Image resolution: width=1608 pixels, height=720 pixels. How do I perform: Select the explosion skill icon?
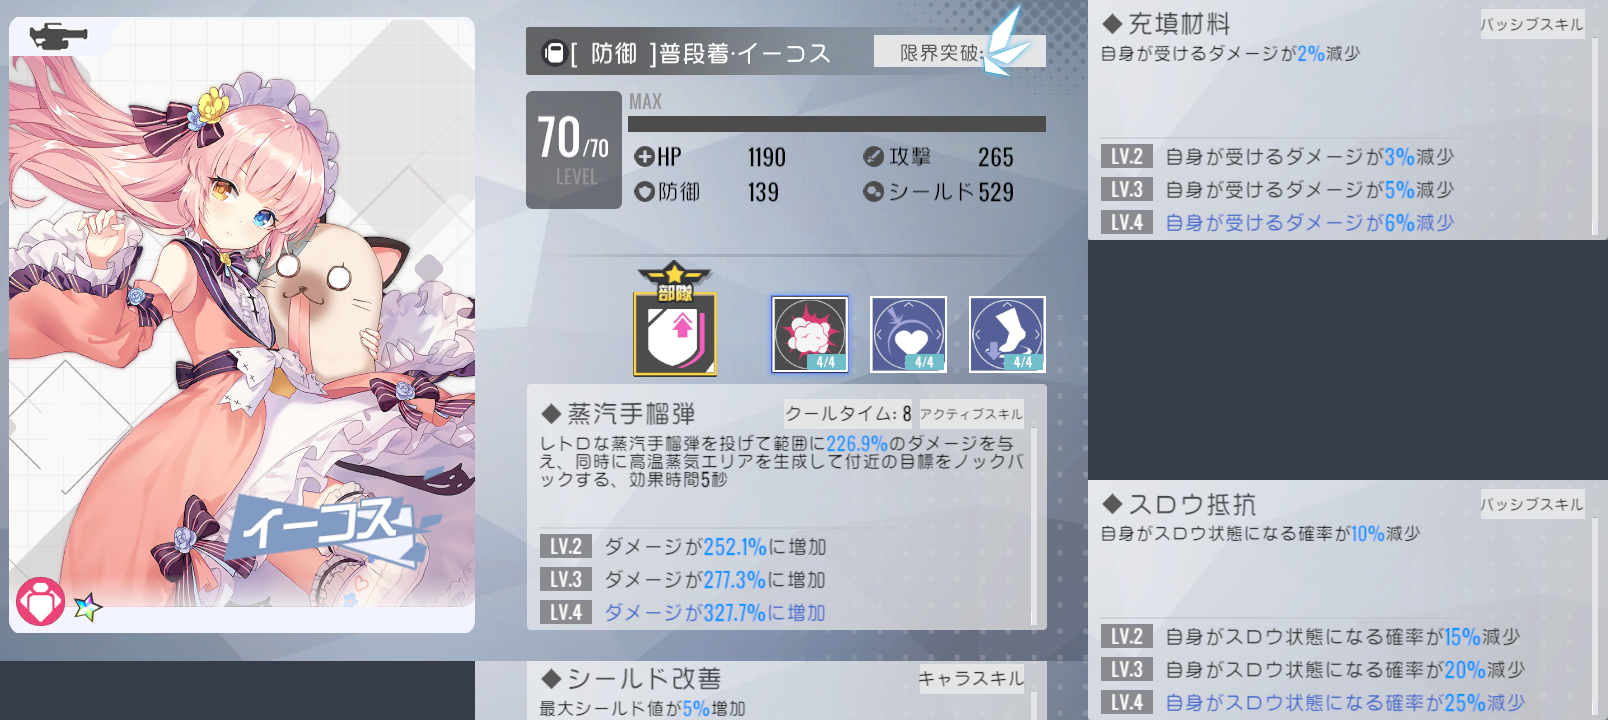click(x=810, y=334)
